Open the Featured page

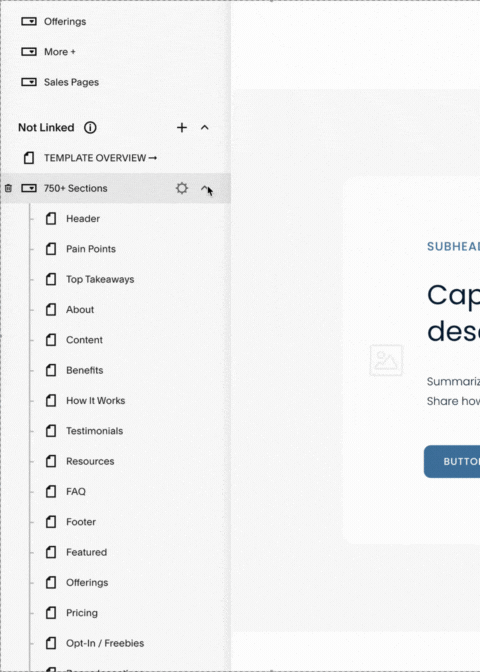pos(86,552)
